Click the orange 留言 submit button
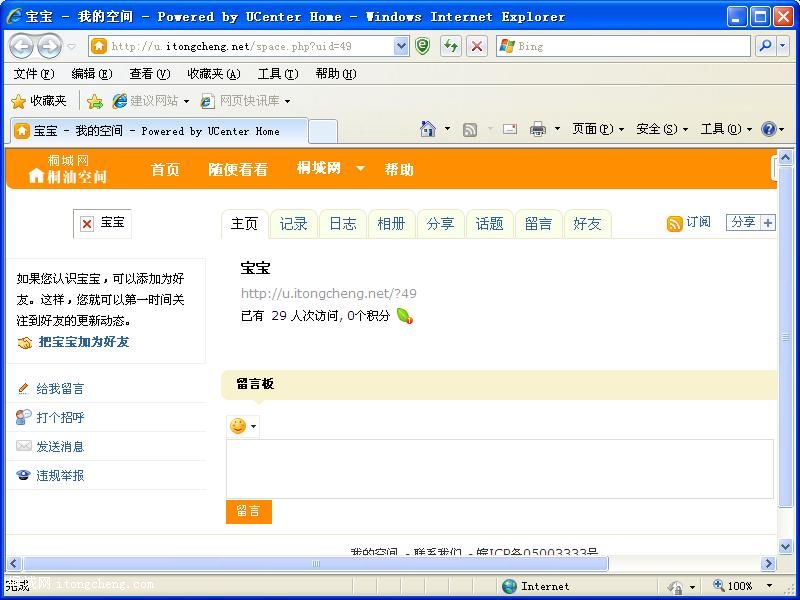Screen dimensions: 800x600 248,511
